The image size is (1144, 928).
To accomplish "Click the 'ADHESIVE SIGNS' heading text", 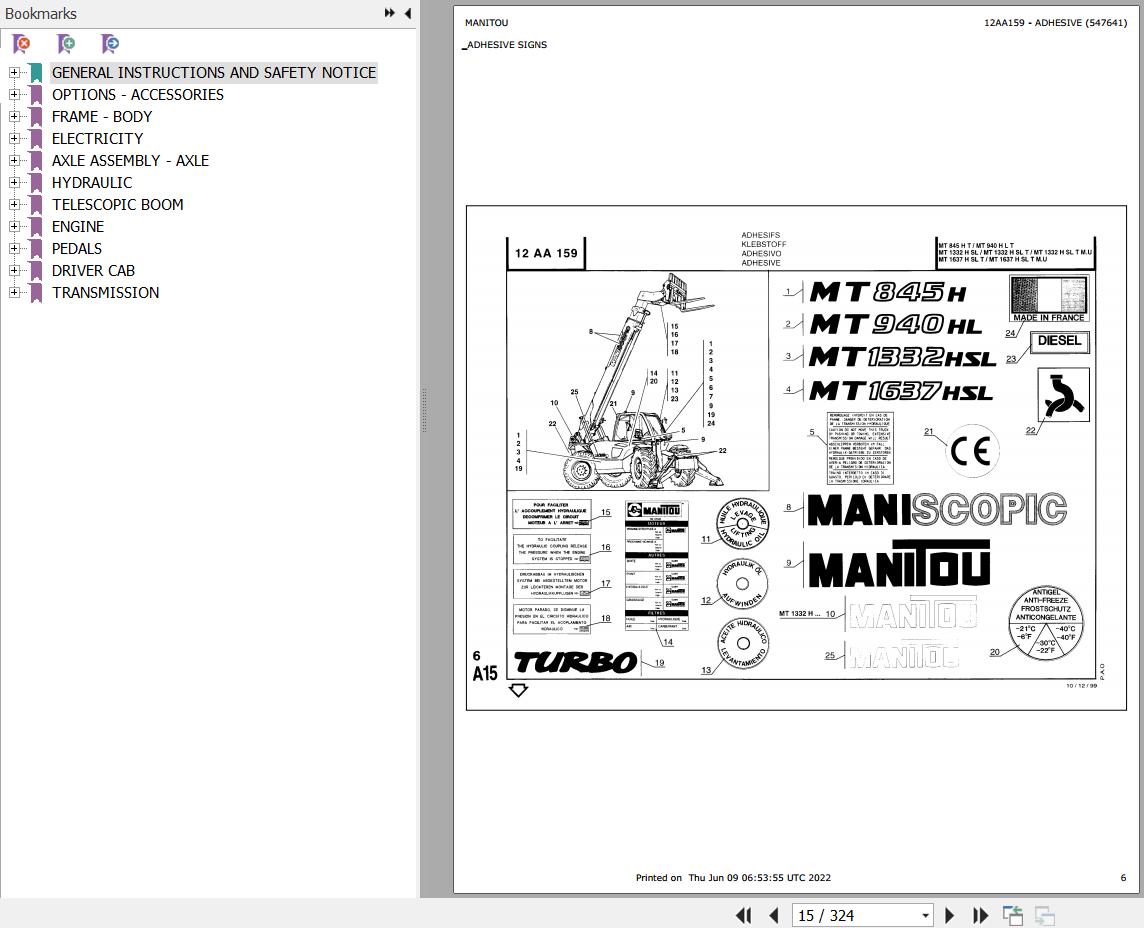I will (x=506, y=45).
